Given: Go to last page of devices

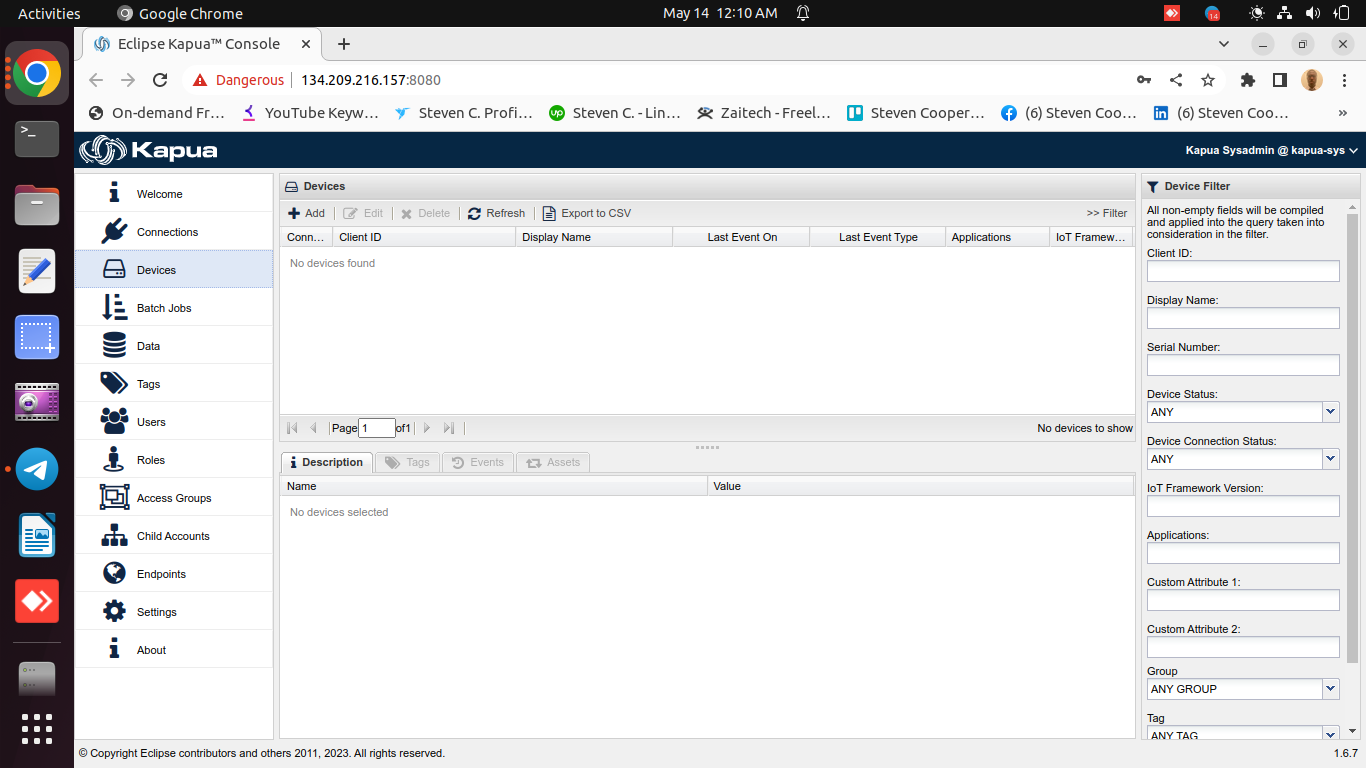Looking at the screenshot, I should pos(449,428).
